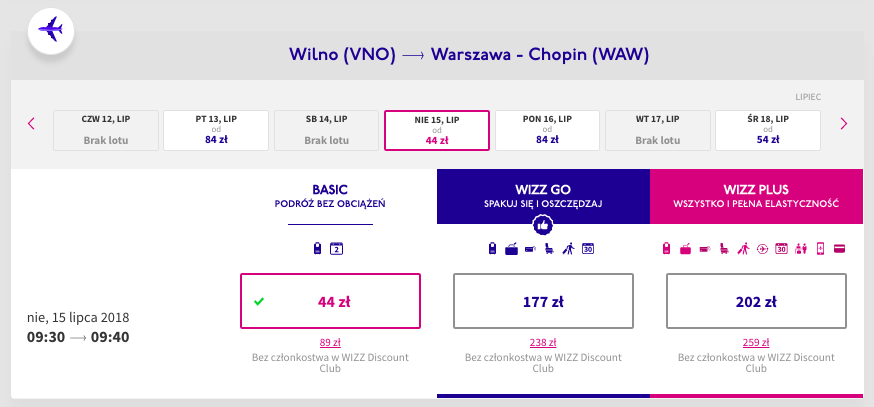This screenshot has width=874, height=407.
Task: Click WIZZ GO priority boarding icon
Action: pos(569,249)
